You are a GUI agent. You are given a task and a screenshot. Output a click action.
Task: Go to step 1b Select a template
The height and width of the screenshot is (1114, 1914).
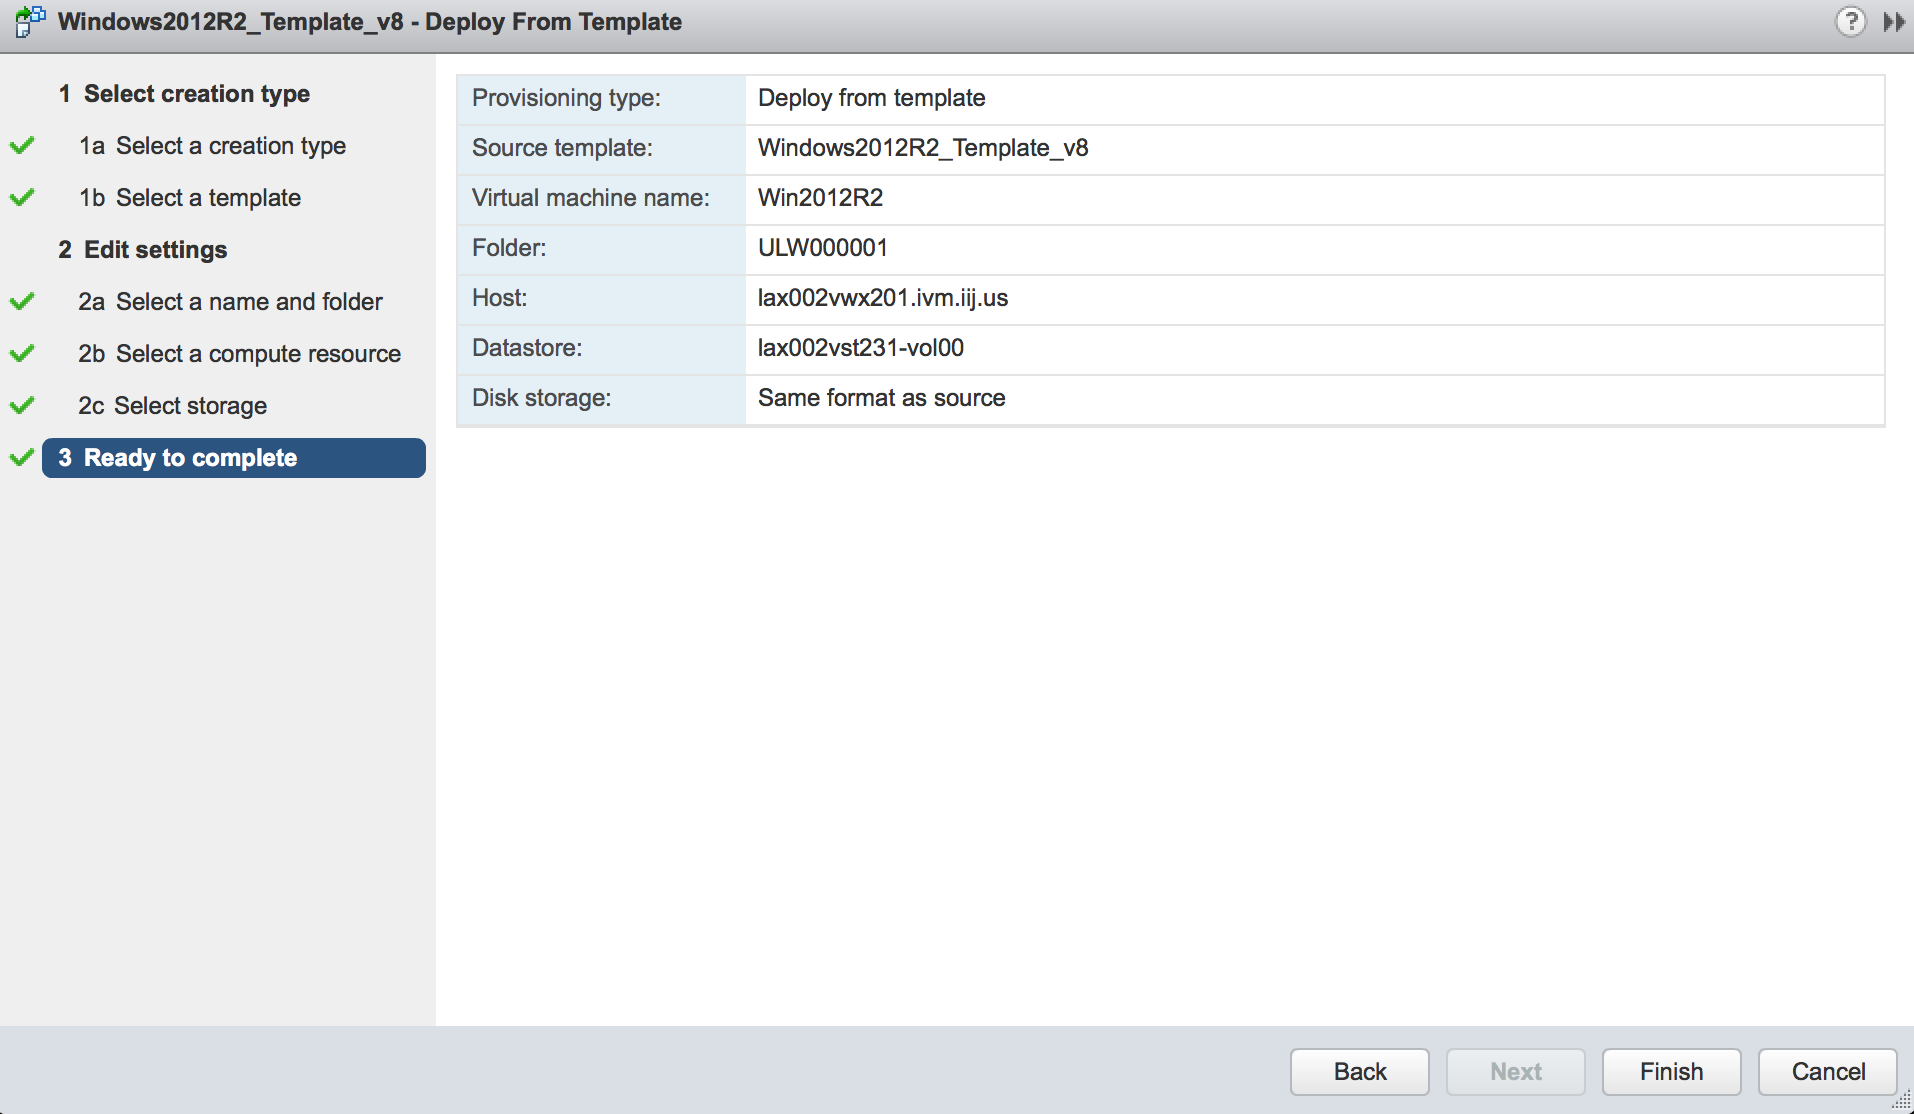pyautogui.click(x=190, y=198)
